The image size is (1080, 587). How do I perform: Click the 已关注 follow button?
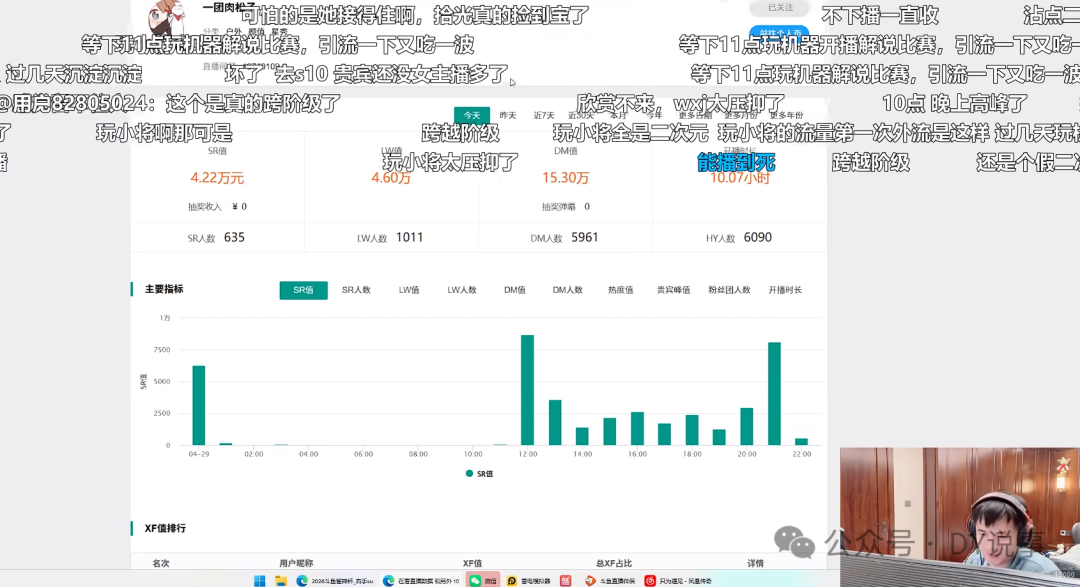tap(780, 8)
